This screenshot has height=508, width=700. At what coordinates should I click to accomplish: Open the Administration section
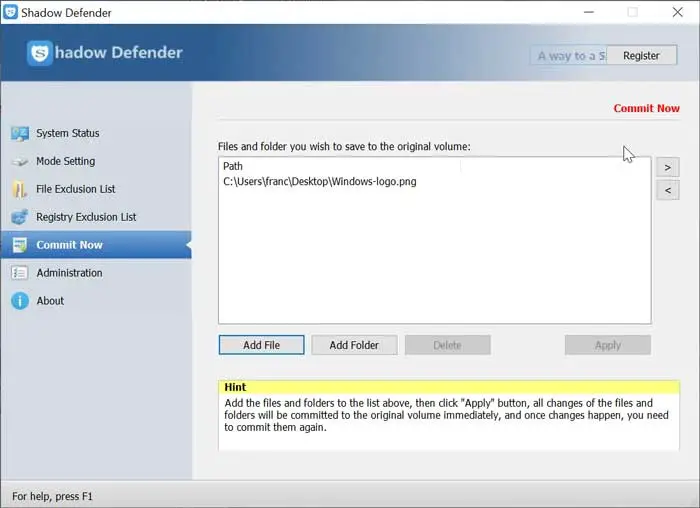click(69, 273)
